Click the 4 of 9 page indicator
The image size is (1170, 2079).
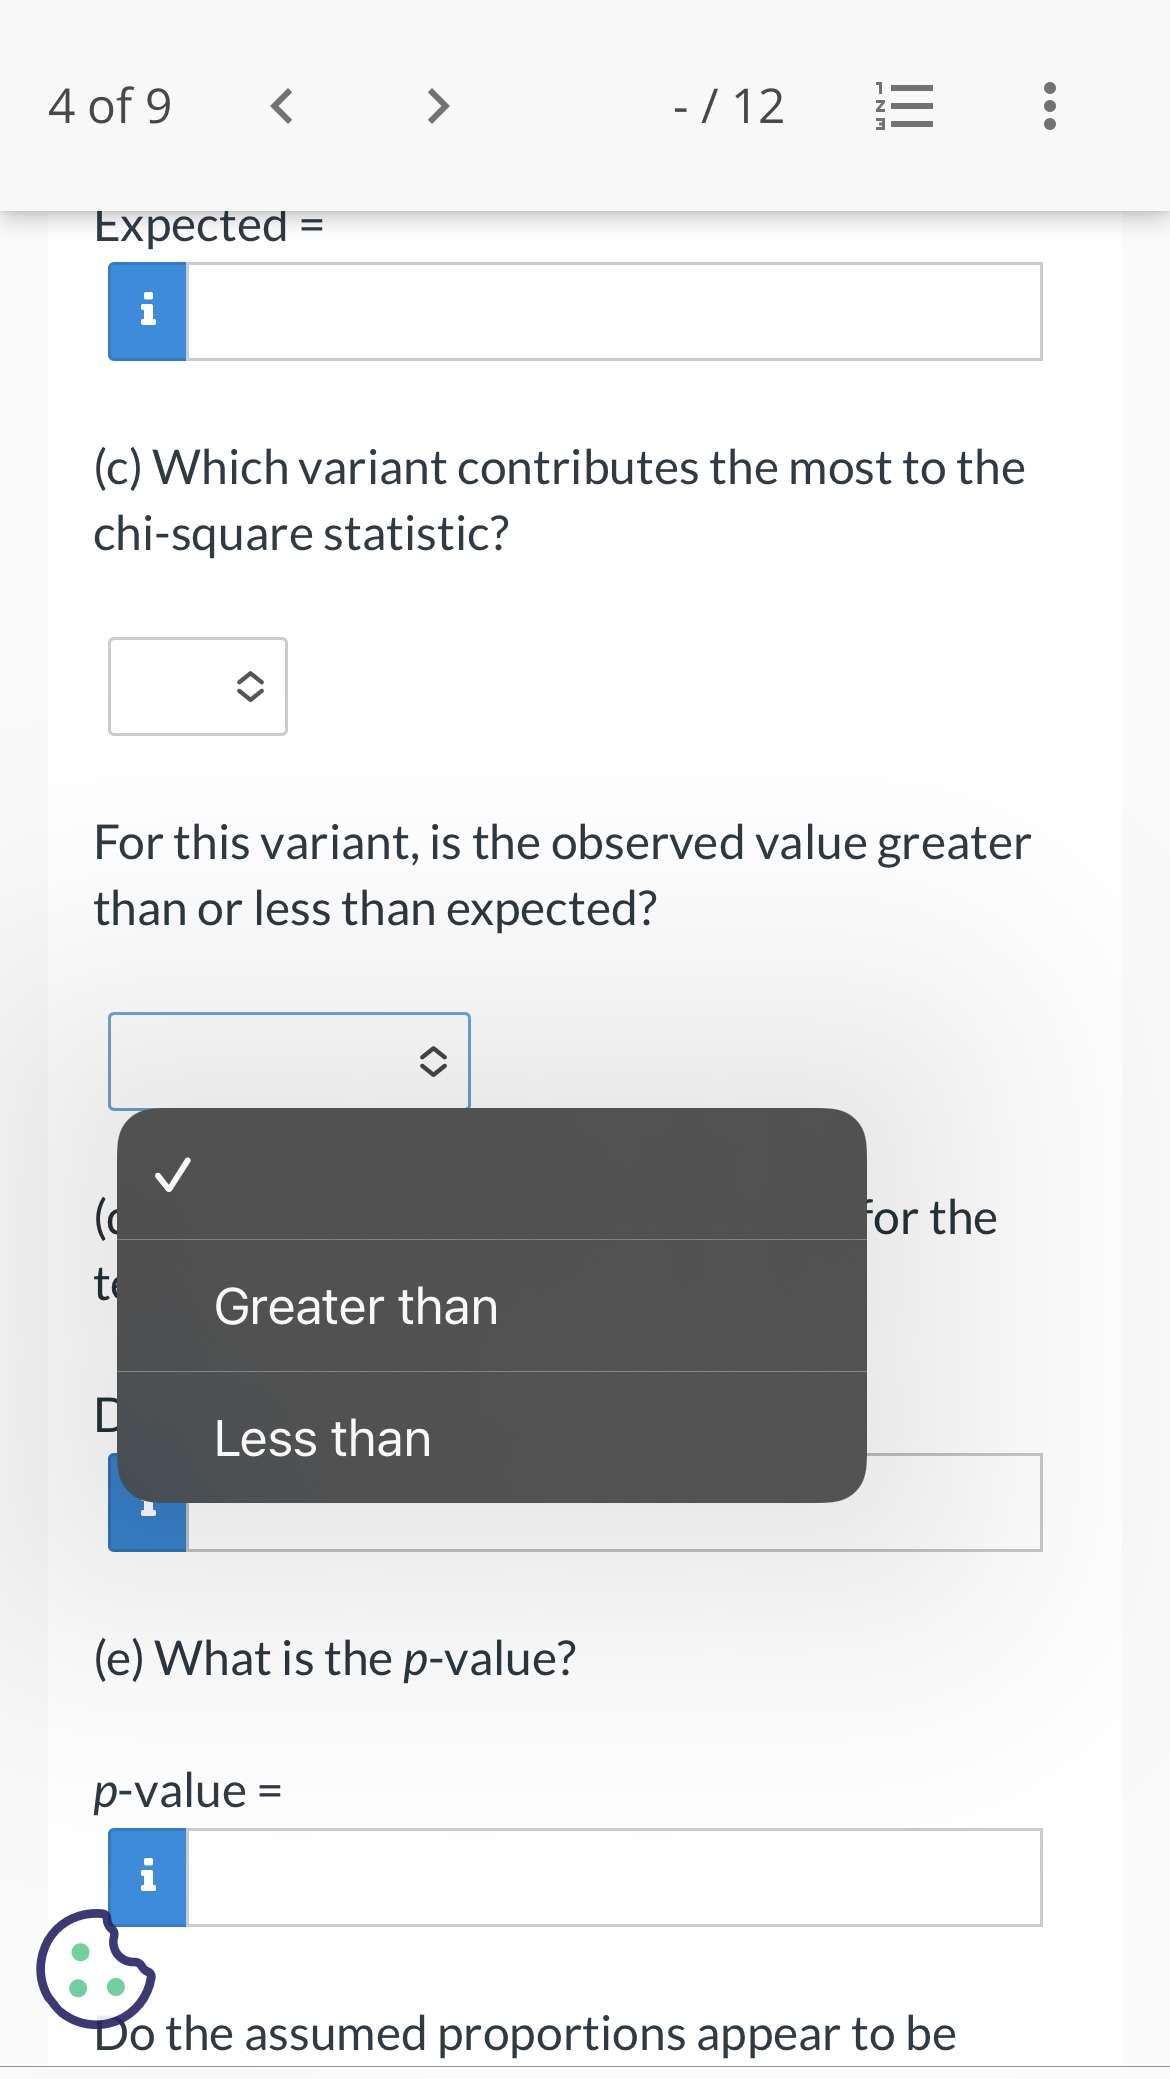111,106
